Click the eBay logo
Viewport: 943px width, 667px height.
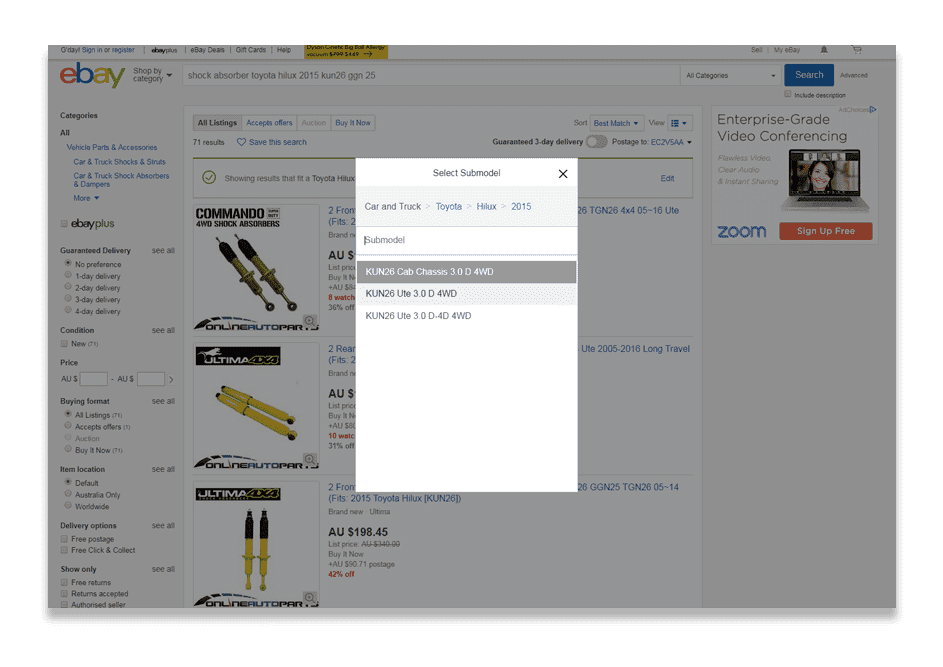click(93, 75)
